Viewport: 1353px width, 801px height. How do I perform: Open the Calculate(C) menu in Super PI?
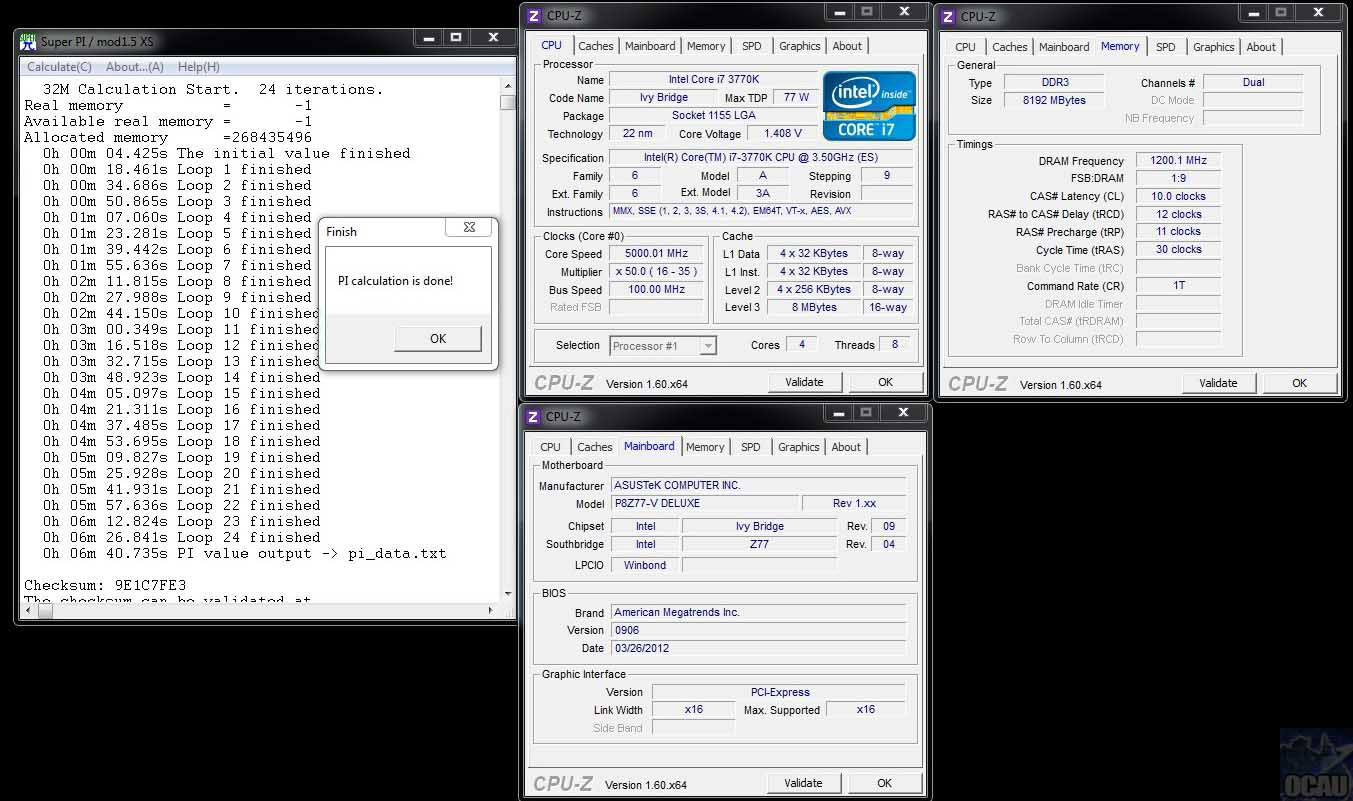(59, 67)
